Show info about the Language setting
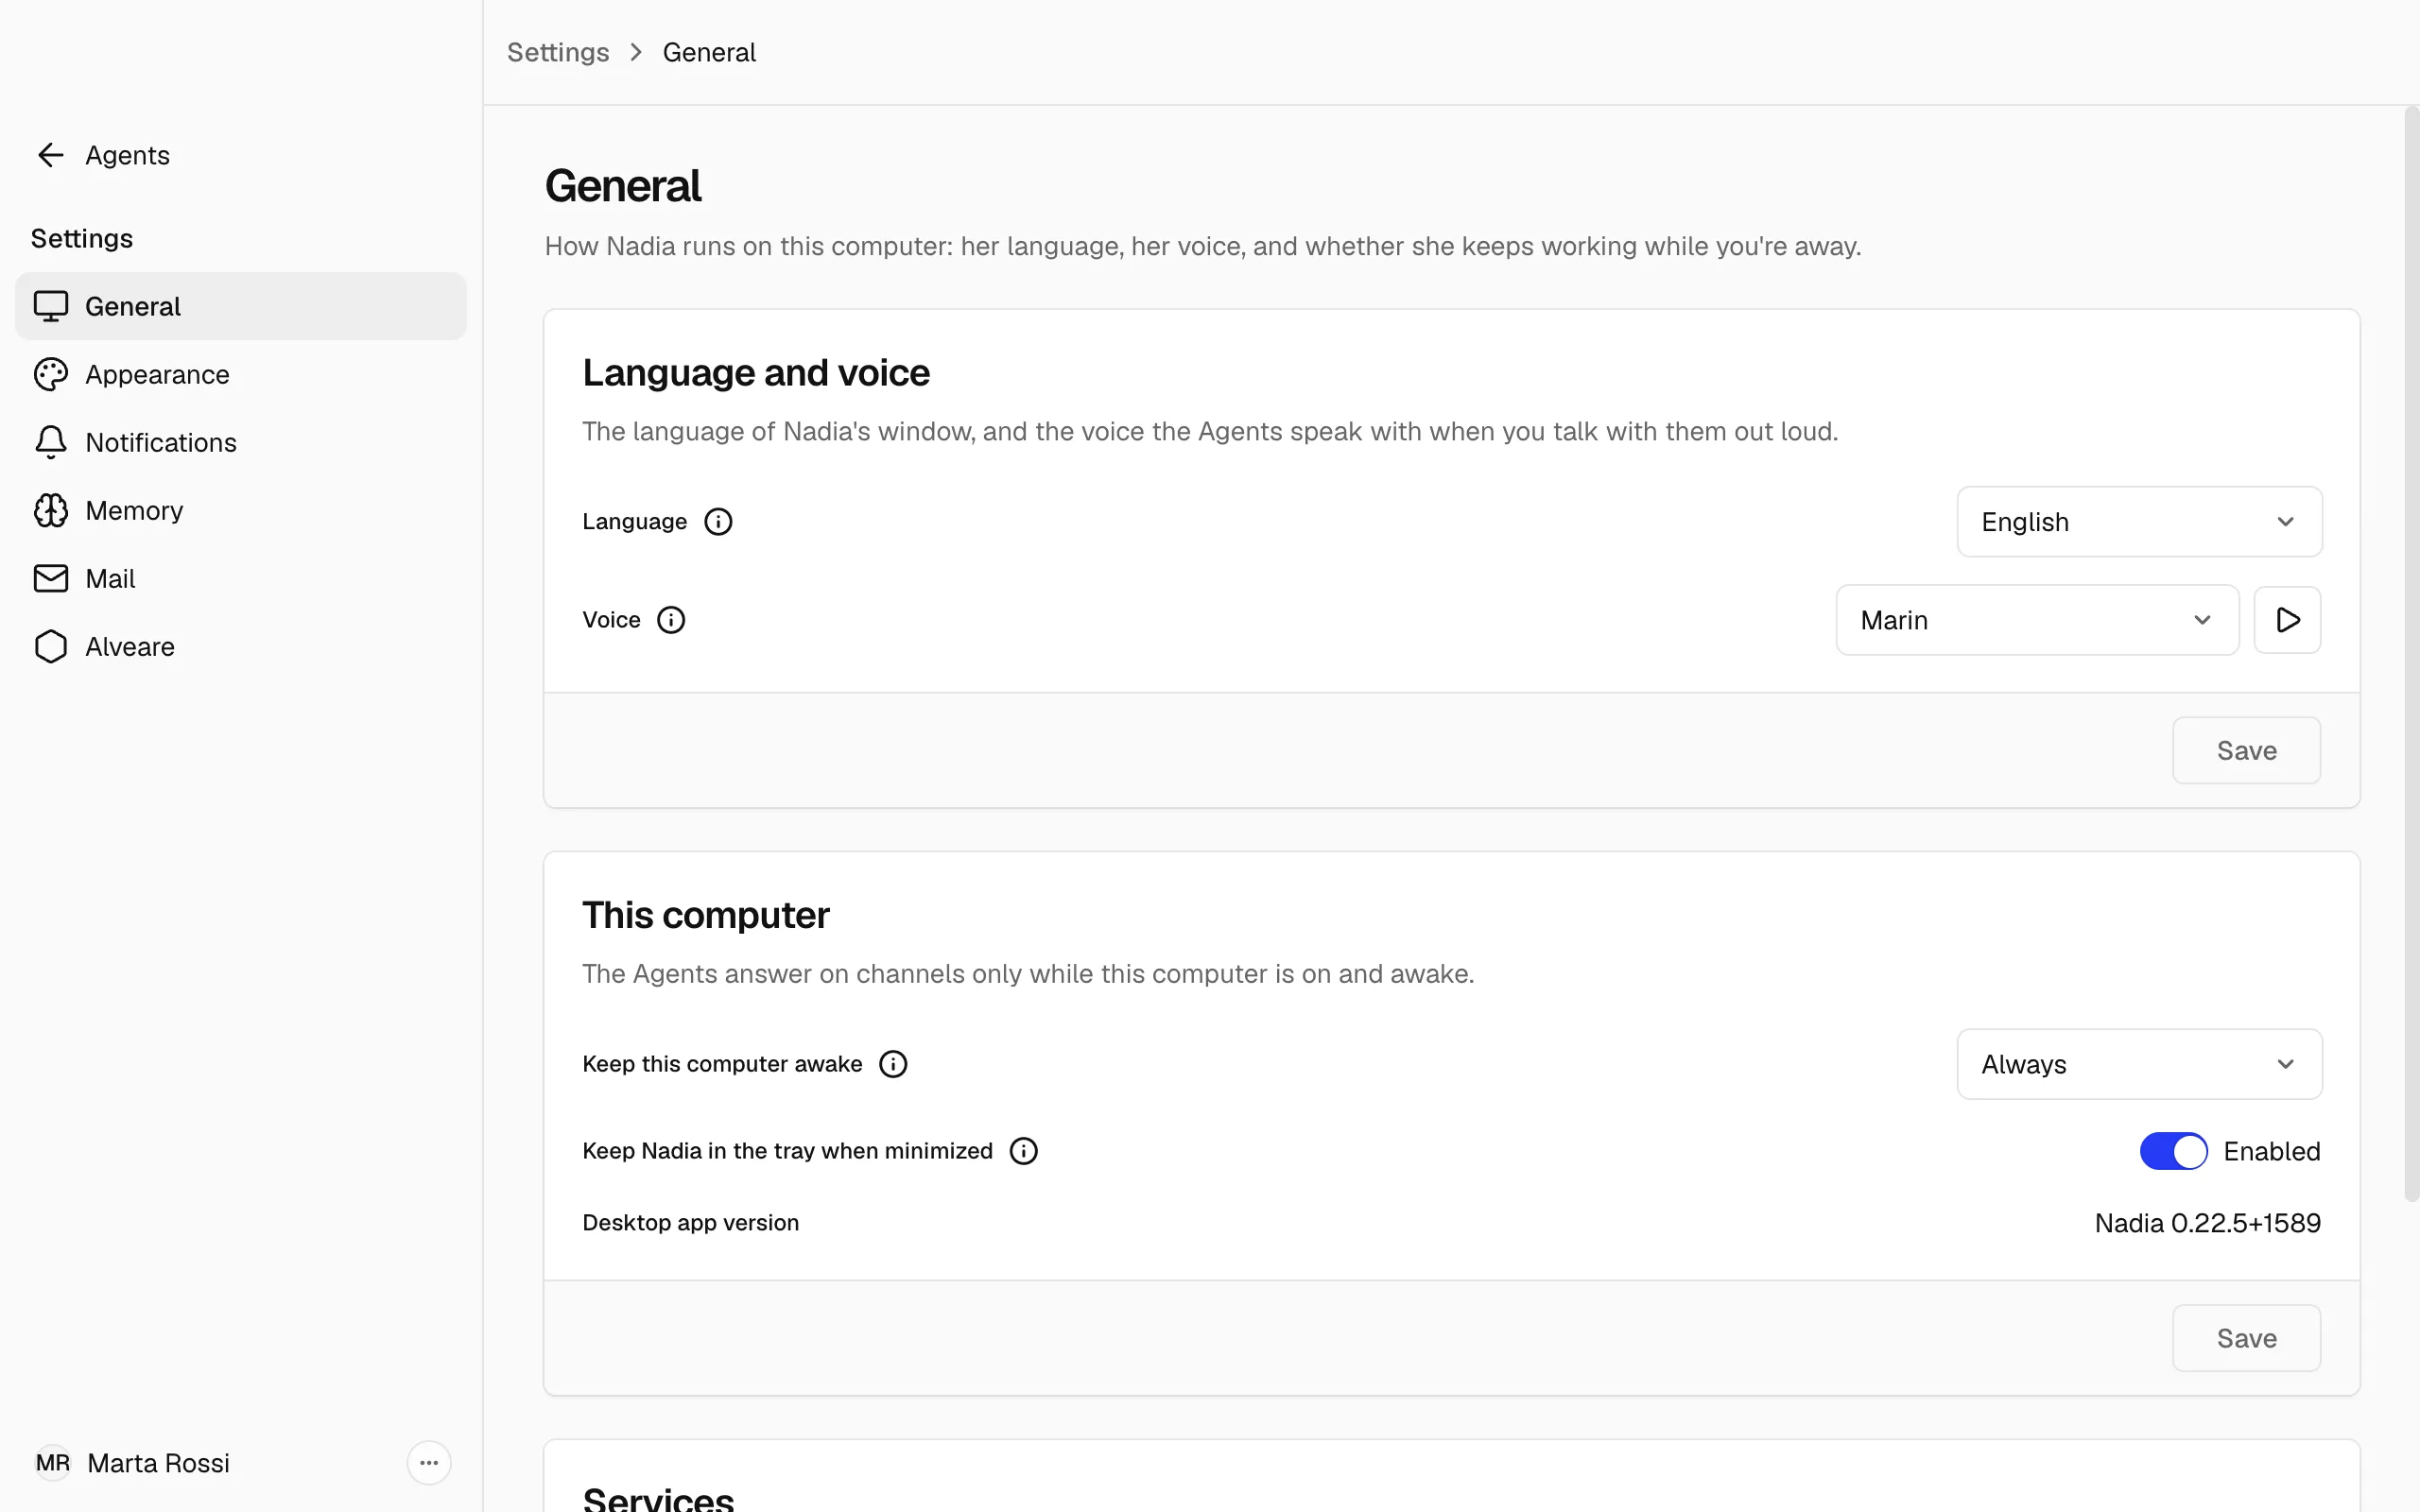This screenshot has width=2420, height=1512. [x=718, y=521]
